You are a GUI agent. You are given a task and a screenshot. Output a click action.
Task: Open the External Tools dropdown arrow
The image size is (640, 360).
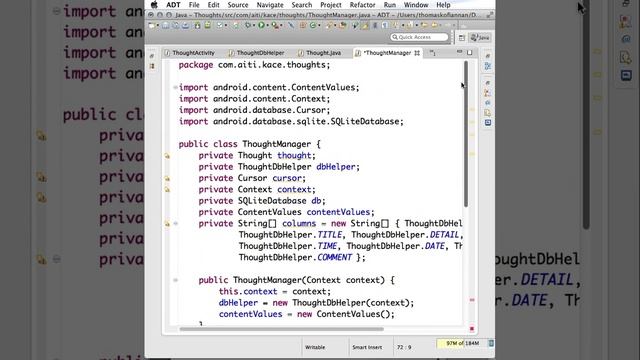pyautogui.click(x=281, y=25)
